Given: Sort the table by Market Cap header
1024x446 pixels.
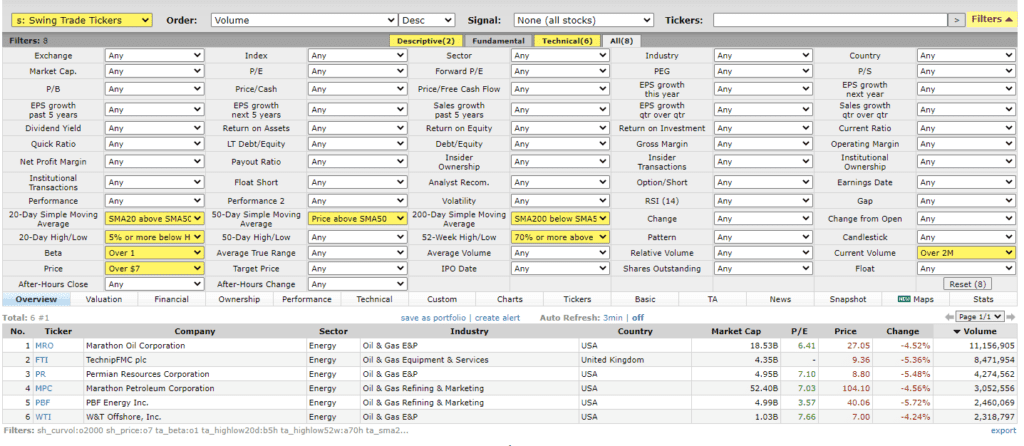Looking at the screenshot, I should pyautogui.click(x=735, y=331).
